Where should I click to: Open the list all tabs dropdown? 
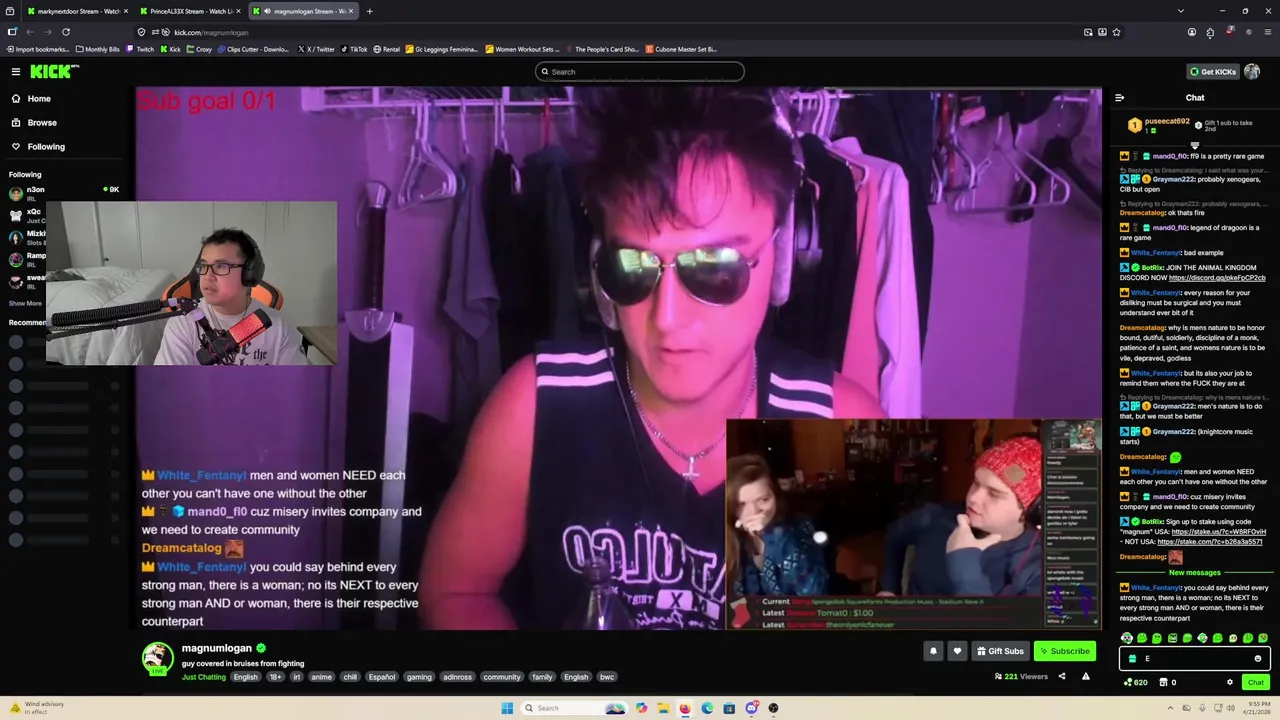[x=1180, y=11]
